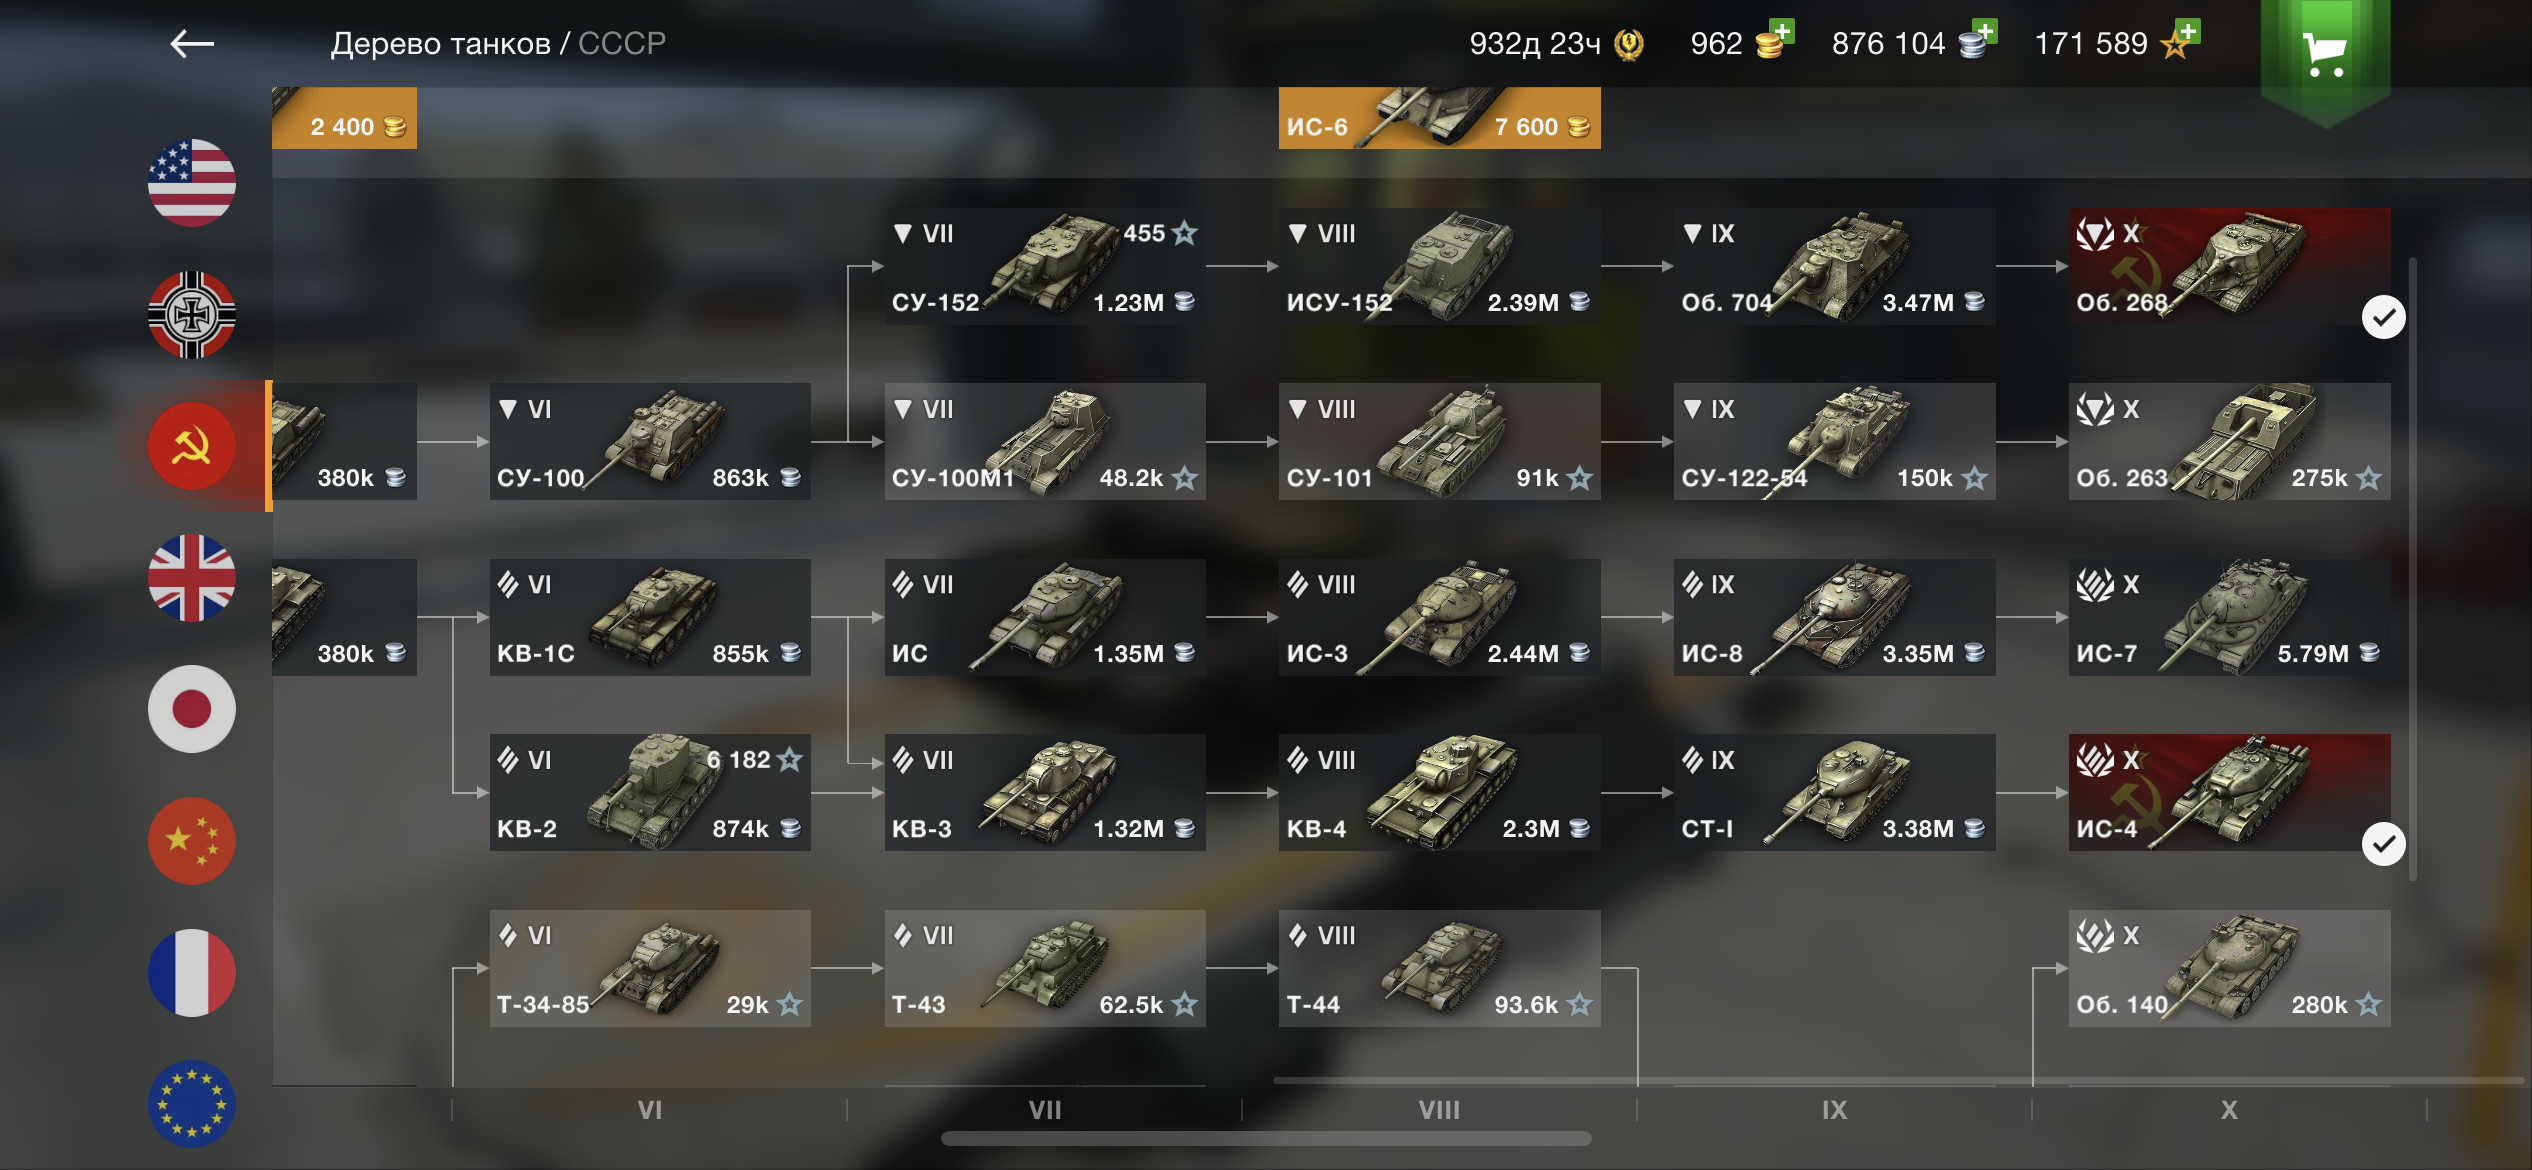Jump to tier X column label
Image resolution: width=2532 pixels, height=1170 pixels.
click(x=2229, y=1110)
